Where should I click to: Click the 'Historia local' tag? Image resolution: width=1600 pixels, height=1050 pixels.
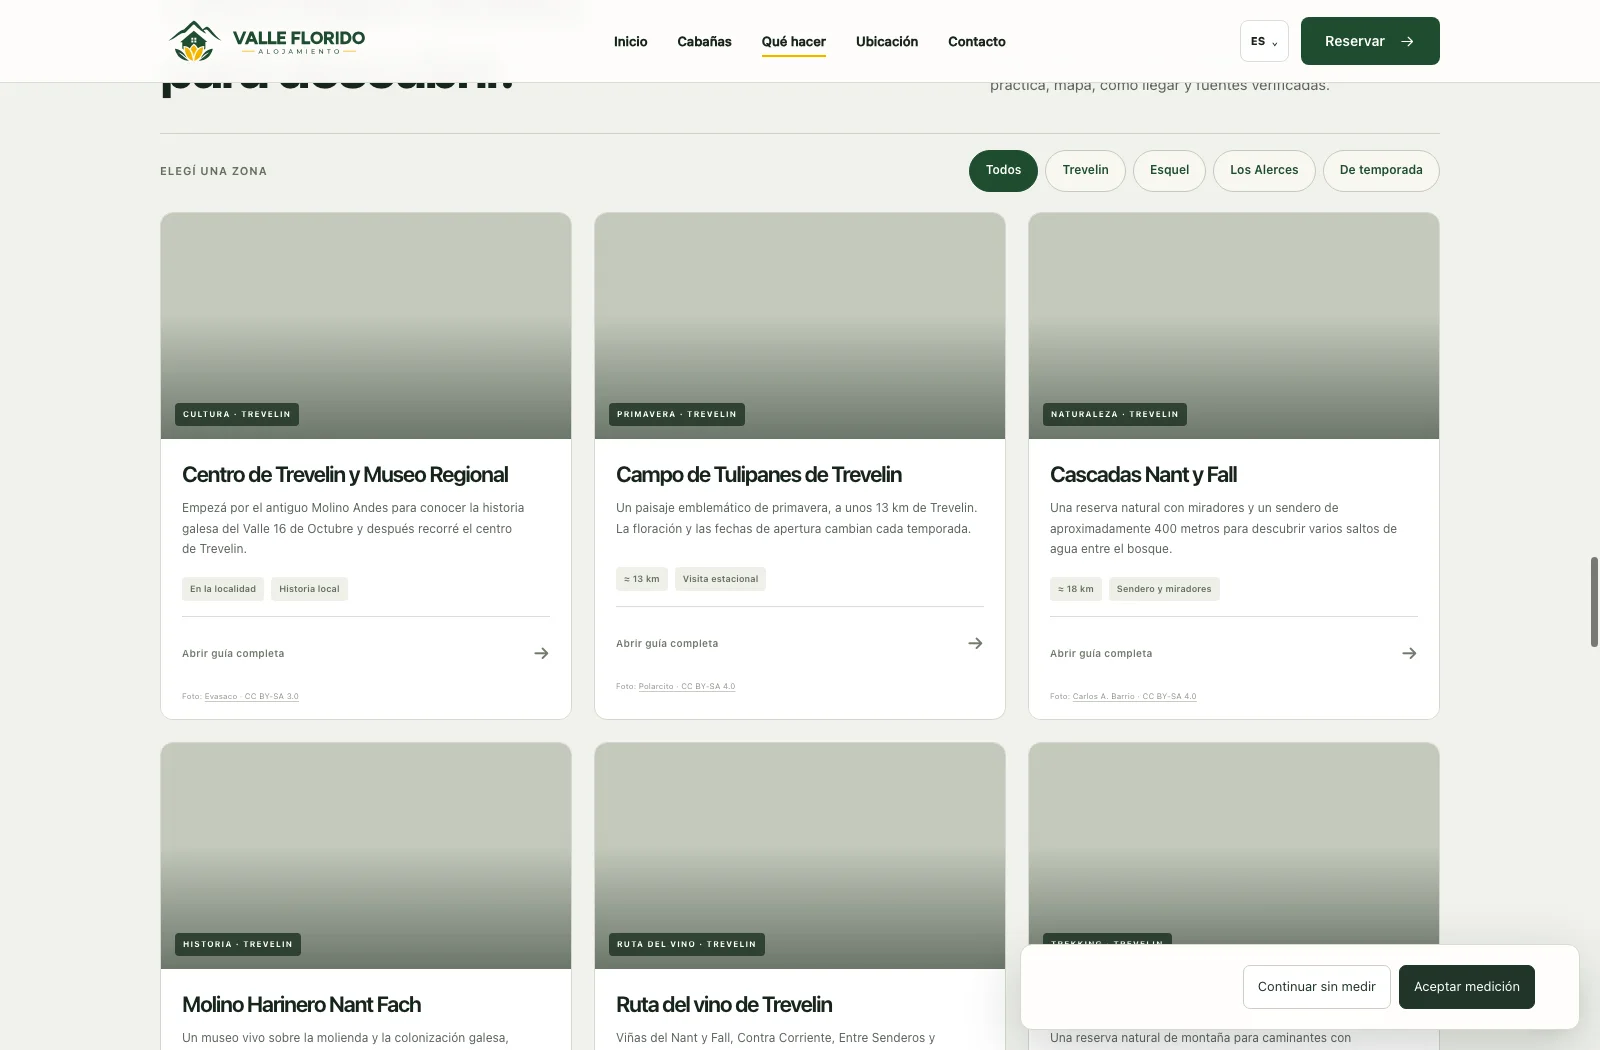pyautogui.click(x=309, y=589)
